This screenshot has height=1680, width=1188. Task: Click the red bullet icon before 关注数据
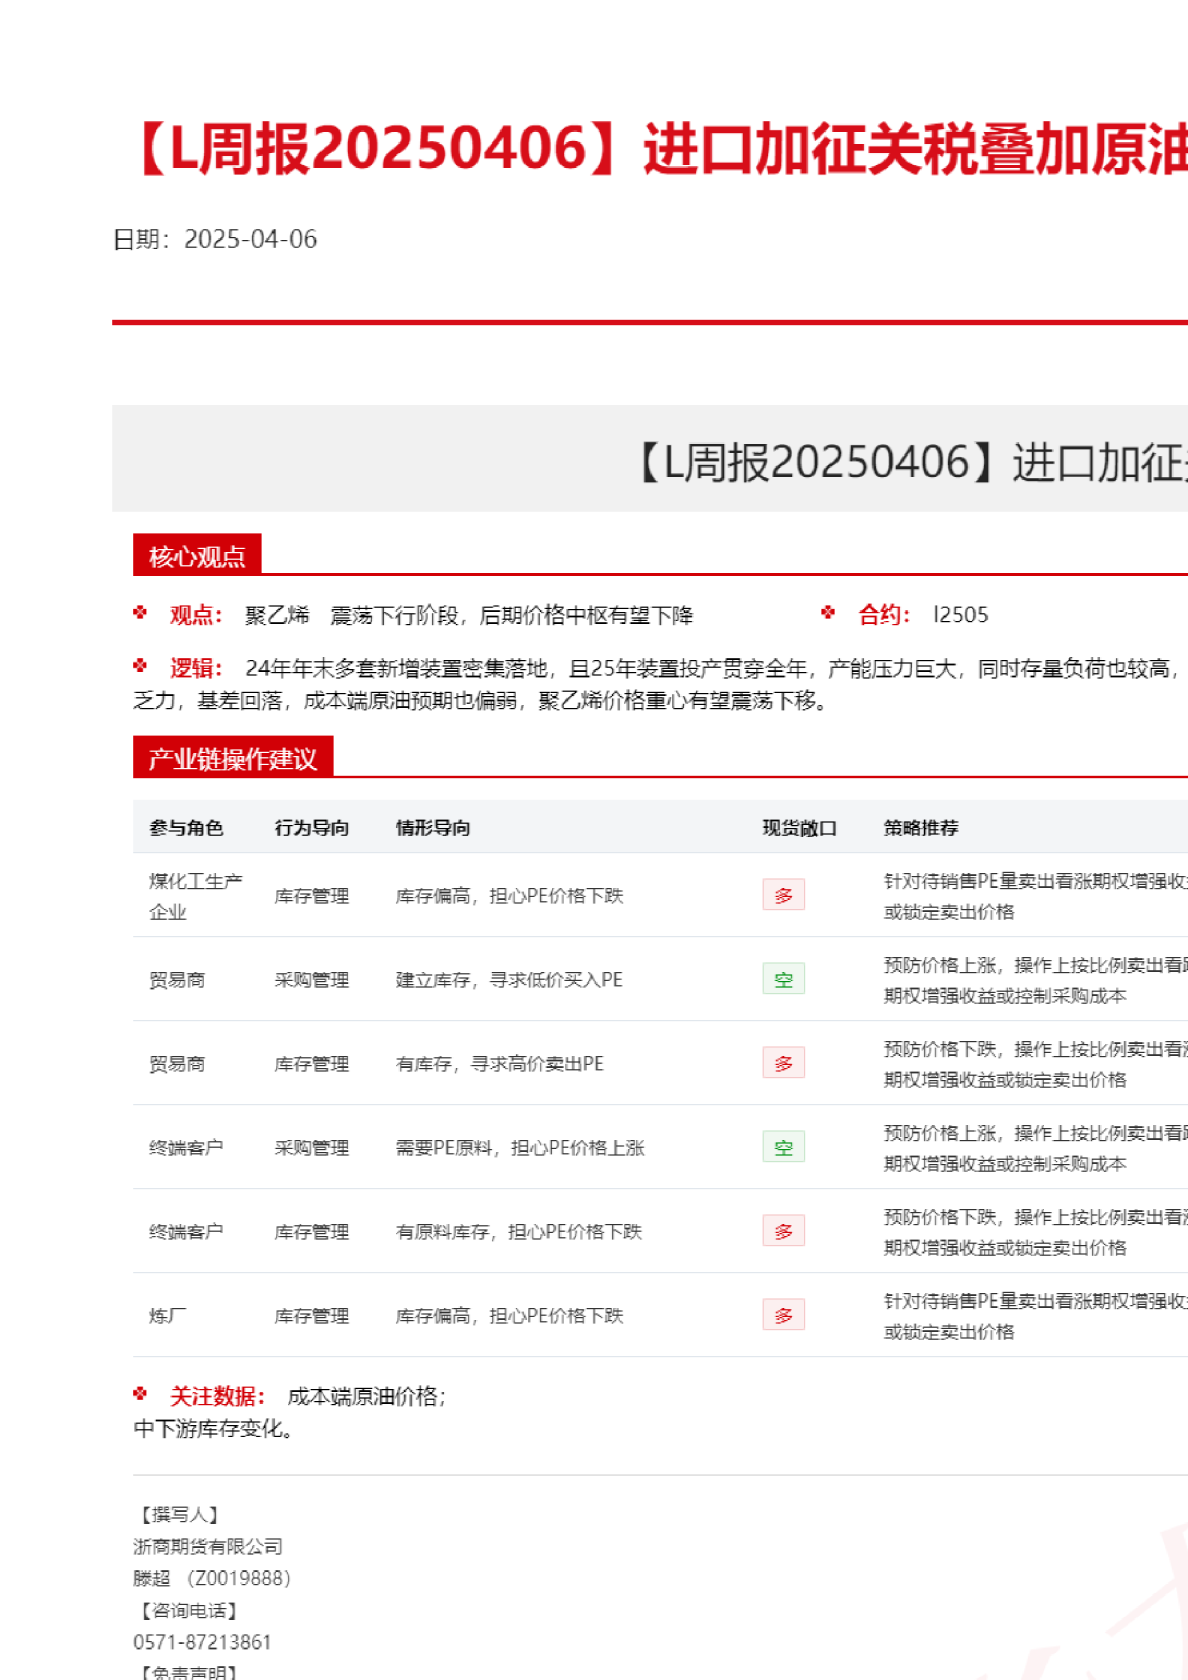(140, 1394)
